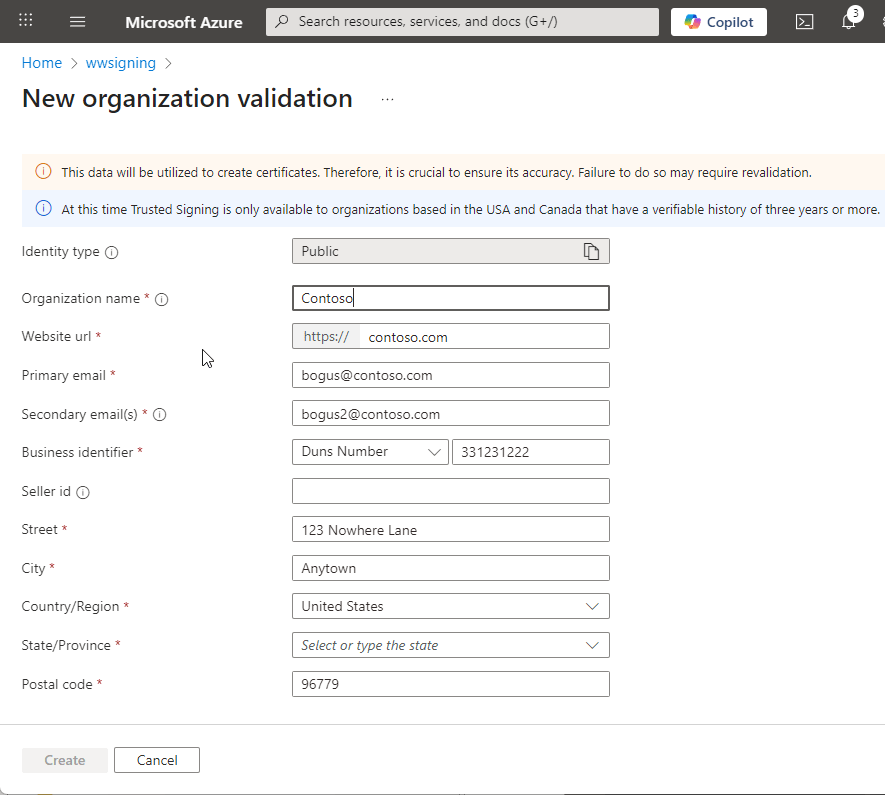Image resolution: width=885 pixels, height=795 pixels.
Task: Click Microsoft Azure in the top bar
Action: (x=184, y=21)
